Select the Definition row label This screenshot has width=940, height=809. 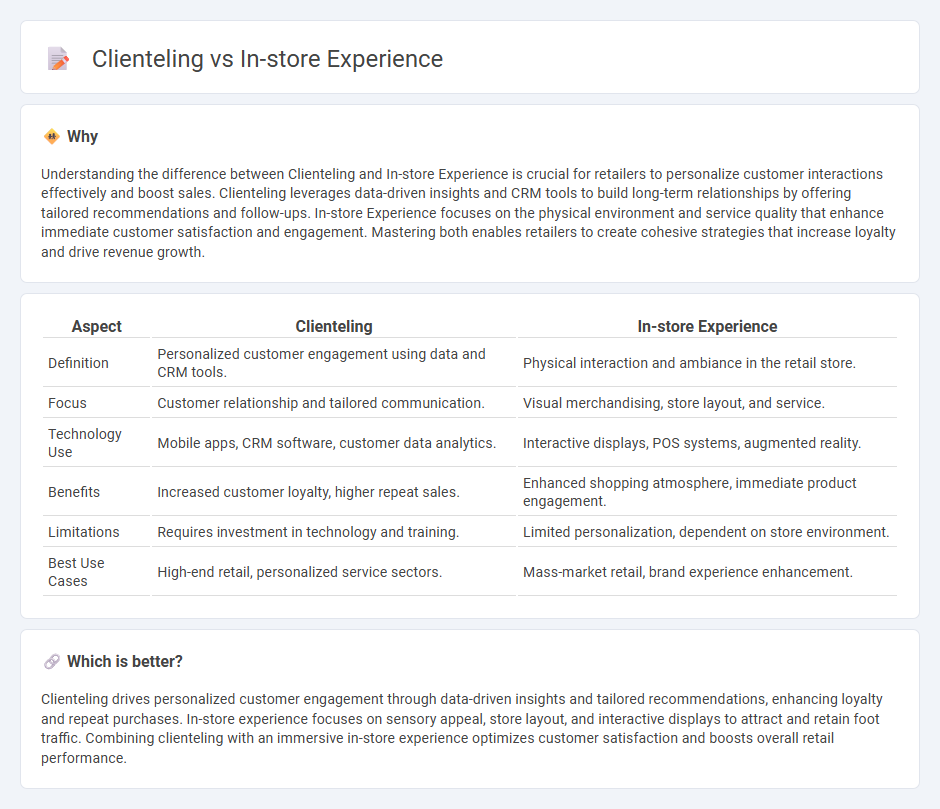[78, 363]
